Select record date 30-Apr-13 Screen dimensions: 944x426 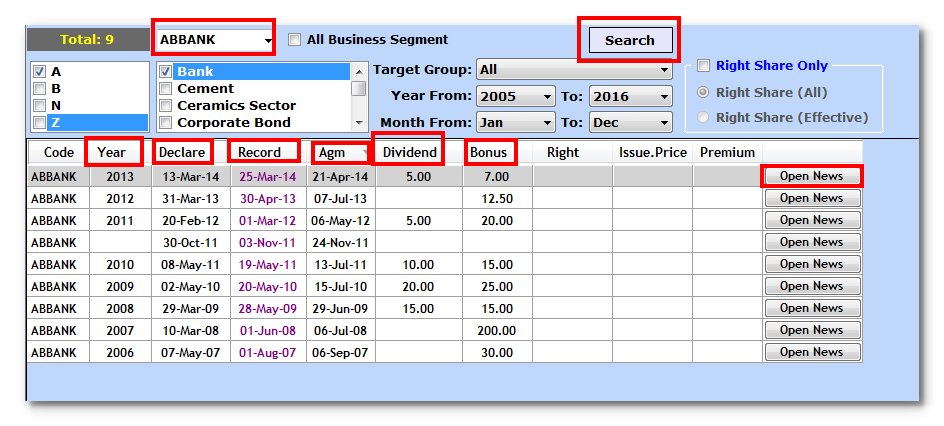(x=268, y=199)
